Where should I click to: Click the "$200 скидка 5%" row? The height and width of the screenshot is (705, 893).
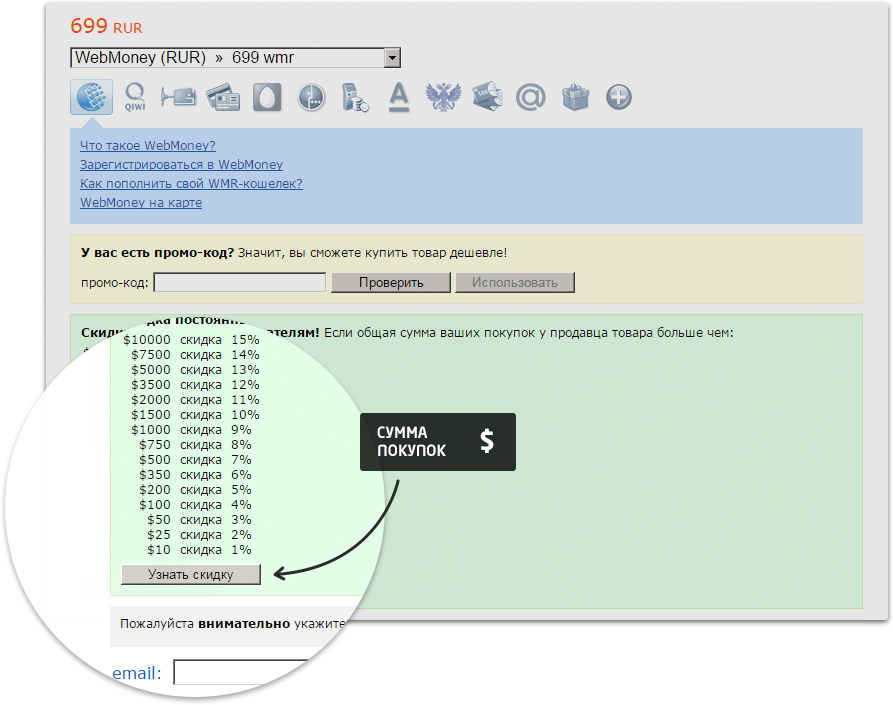pyautogui.click(x=195, y=490)
